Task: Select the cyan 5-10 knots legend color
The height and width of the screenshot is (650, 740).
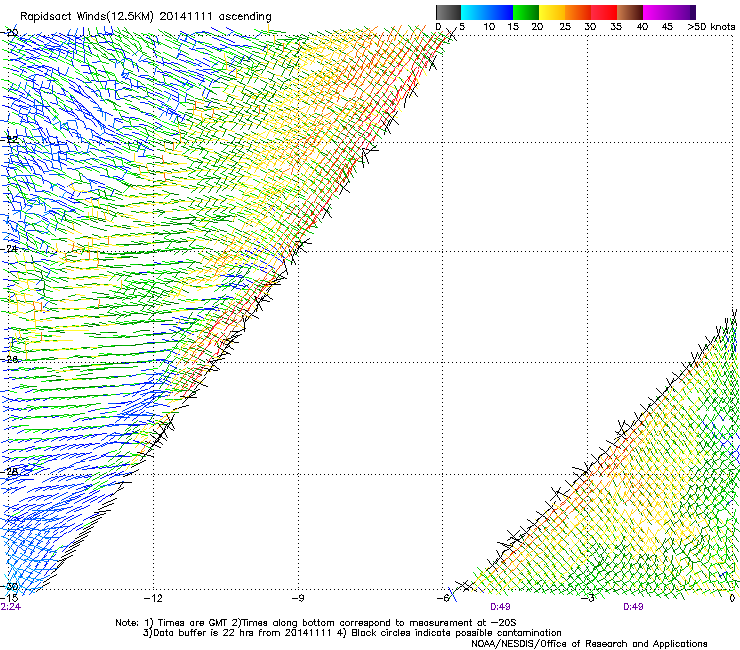Action: [474, 12]
